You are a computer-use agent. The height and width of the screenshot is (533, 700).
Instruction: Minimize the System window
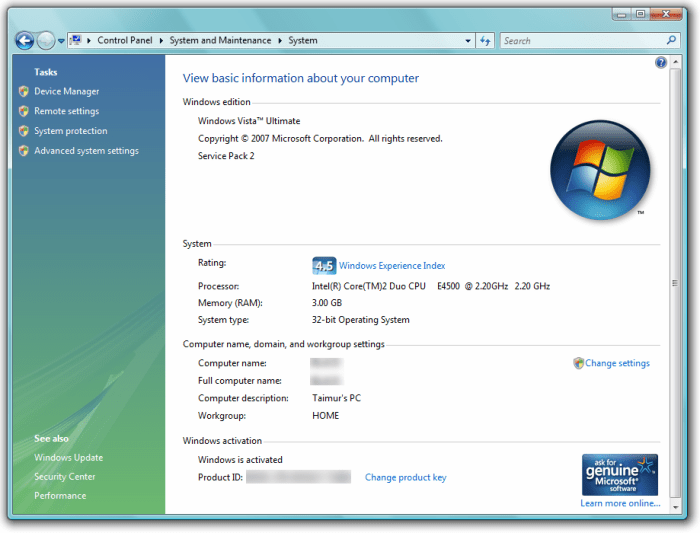(621, 14)
